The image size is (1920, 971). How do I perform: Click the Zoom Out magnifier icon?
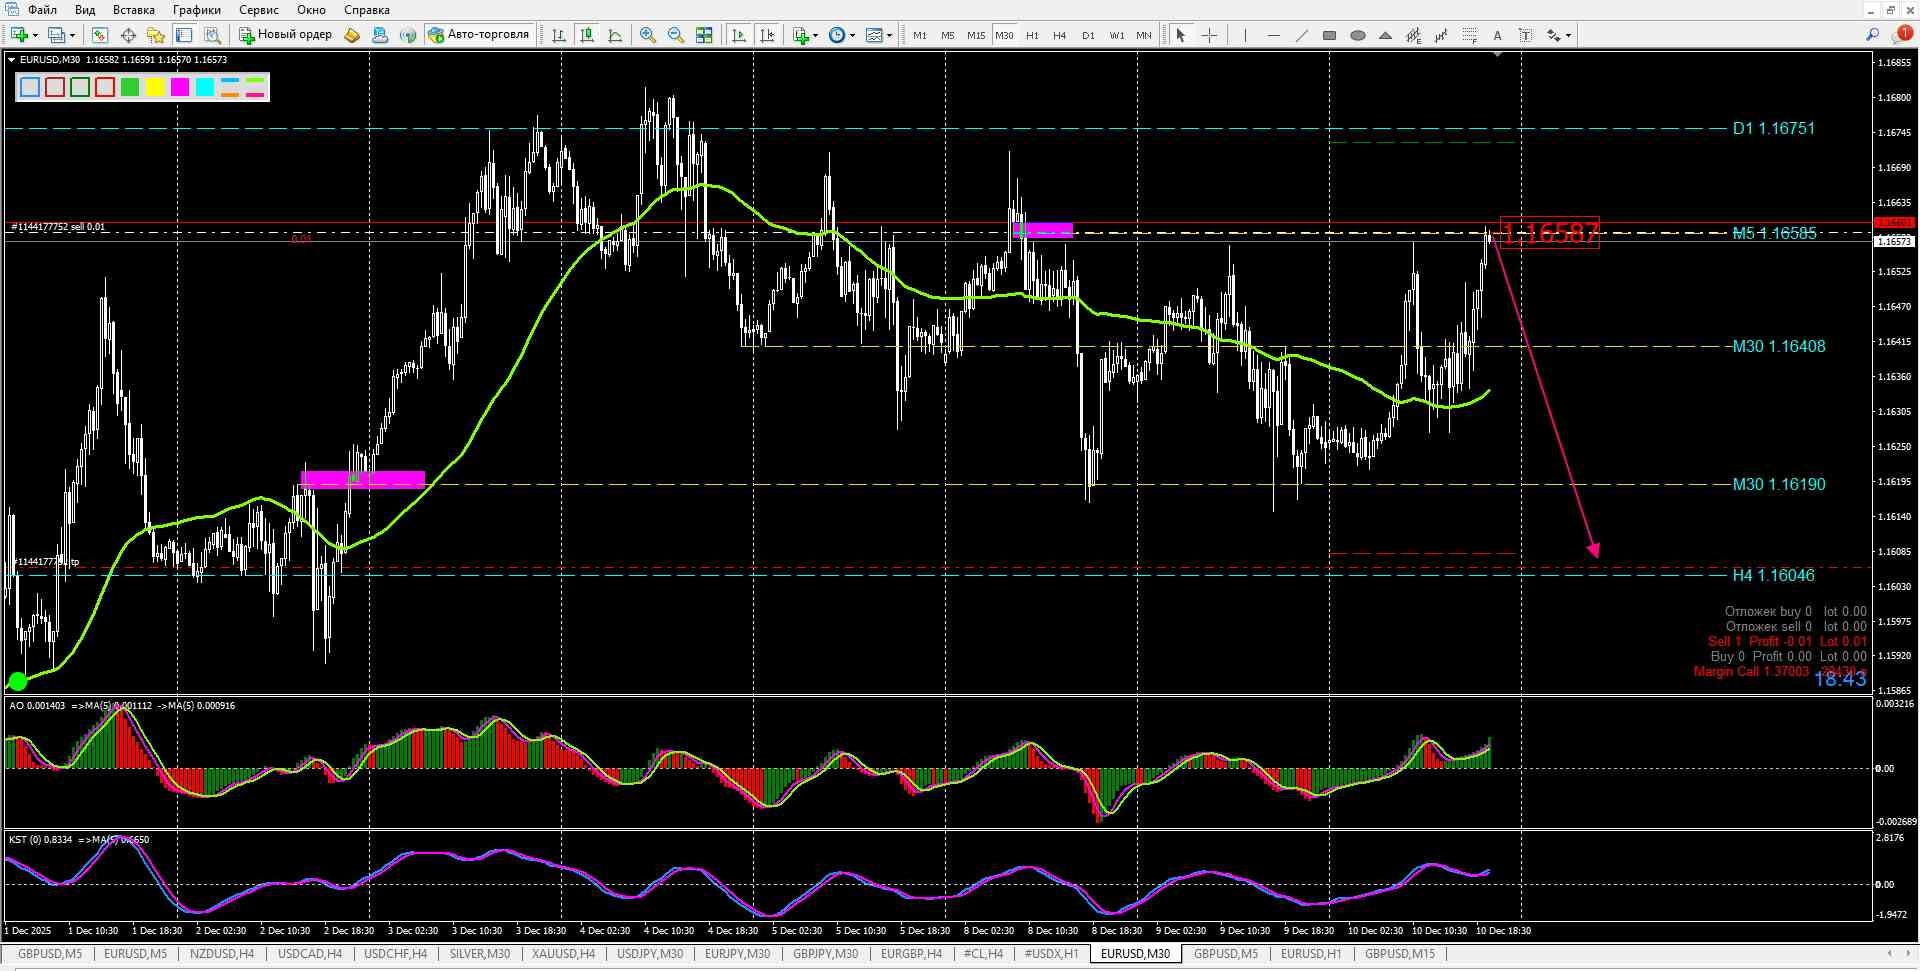[x=676, y=35]
